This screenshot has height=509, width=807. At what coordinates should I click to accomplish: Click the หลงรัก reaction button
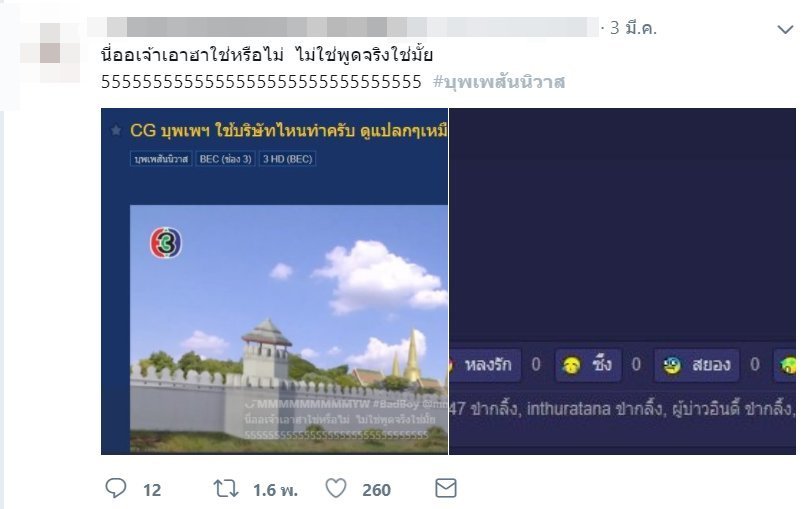(x=485, y=365)
